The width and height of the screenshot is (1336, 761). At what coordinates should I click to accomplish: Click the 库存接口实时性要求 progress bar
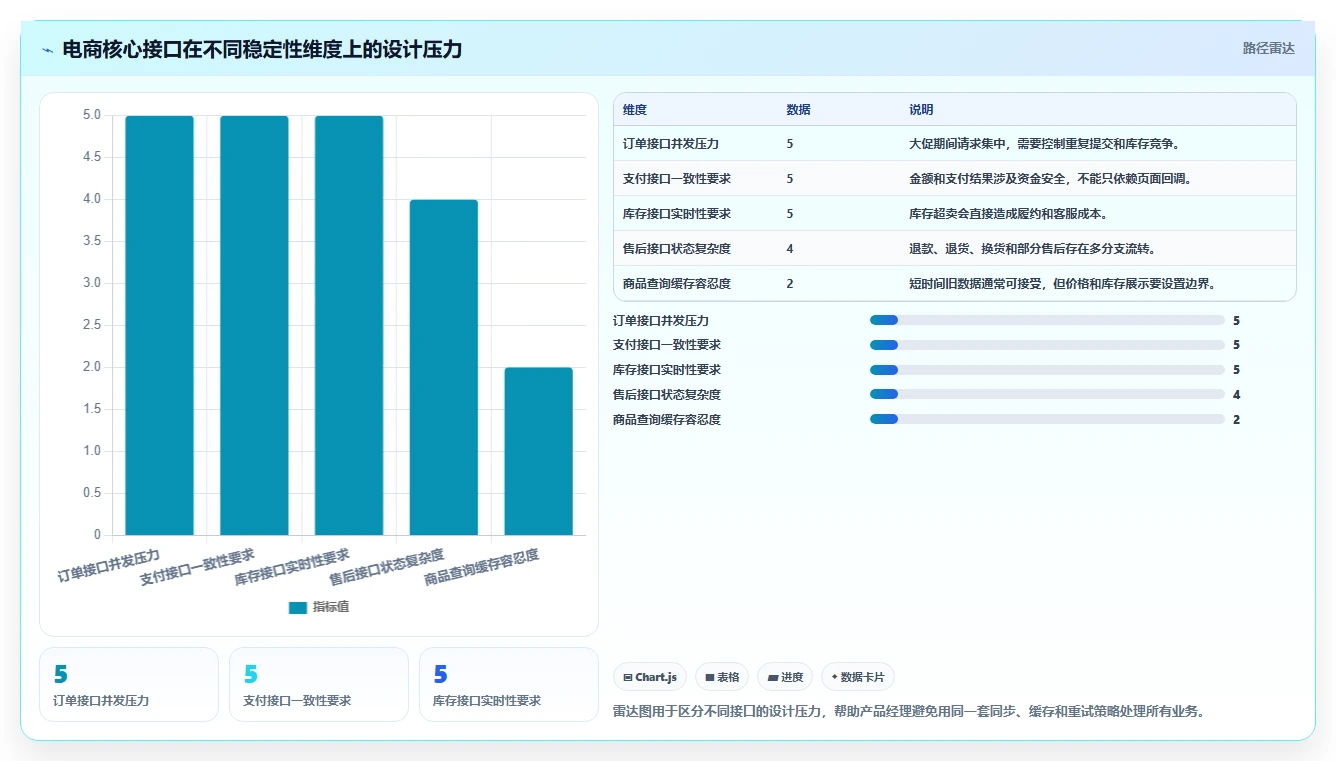click(1047, 370)
